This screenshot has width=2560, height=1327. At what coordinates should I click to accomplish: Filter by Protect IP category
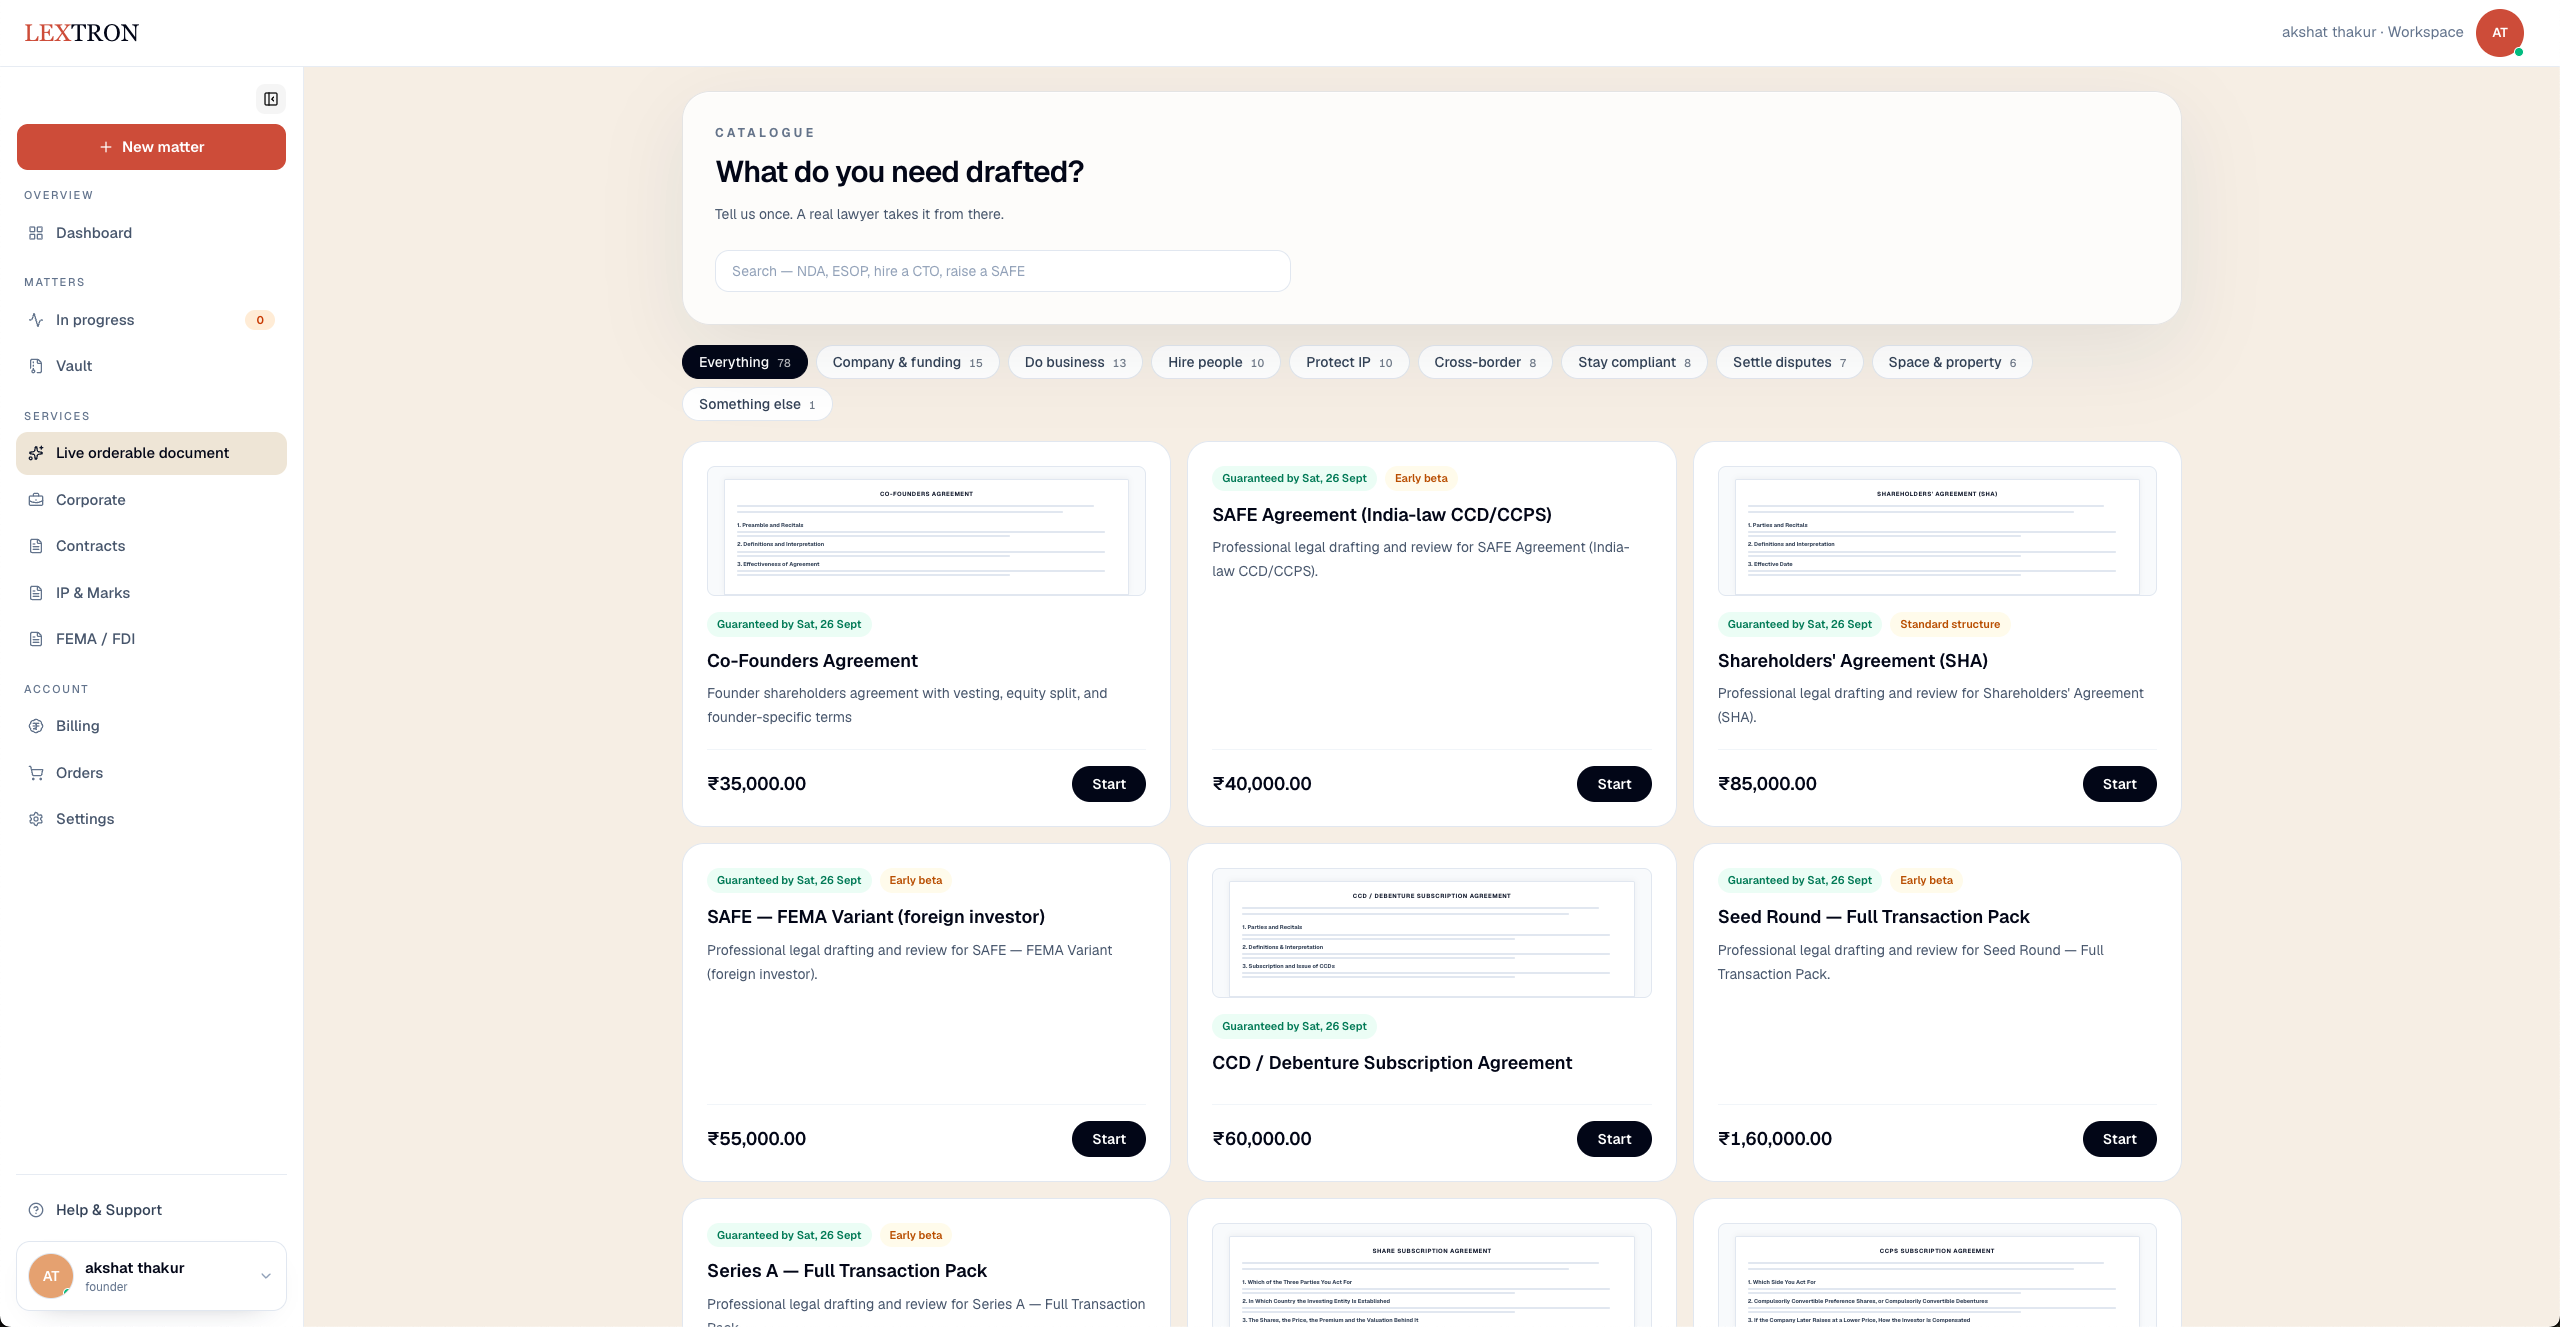[1348, 362]
